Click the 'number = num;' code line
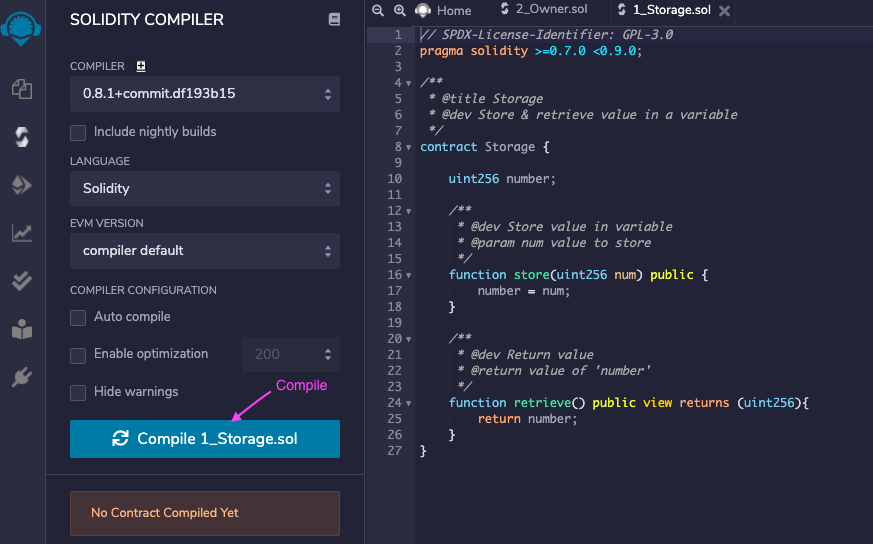Image resolution: width=873 pixels, height=544 pixels. coord(523,291)
